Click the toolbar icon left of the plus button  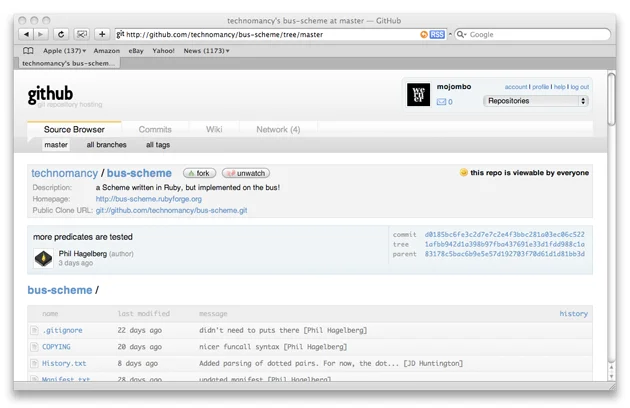82,35
